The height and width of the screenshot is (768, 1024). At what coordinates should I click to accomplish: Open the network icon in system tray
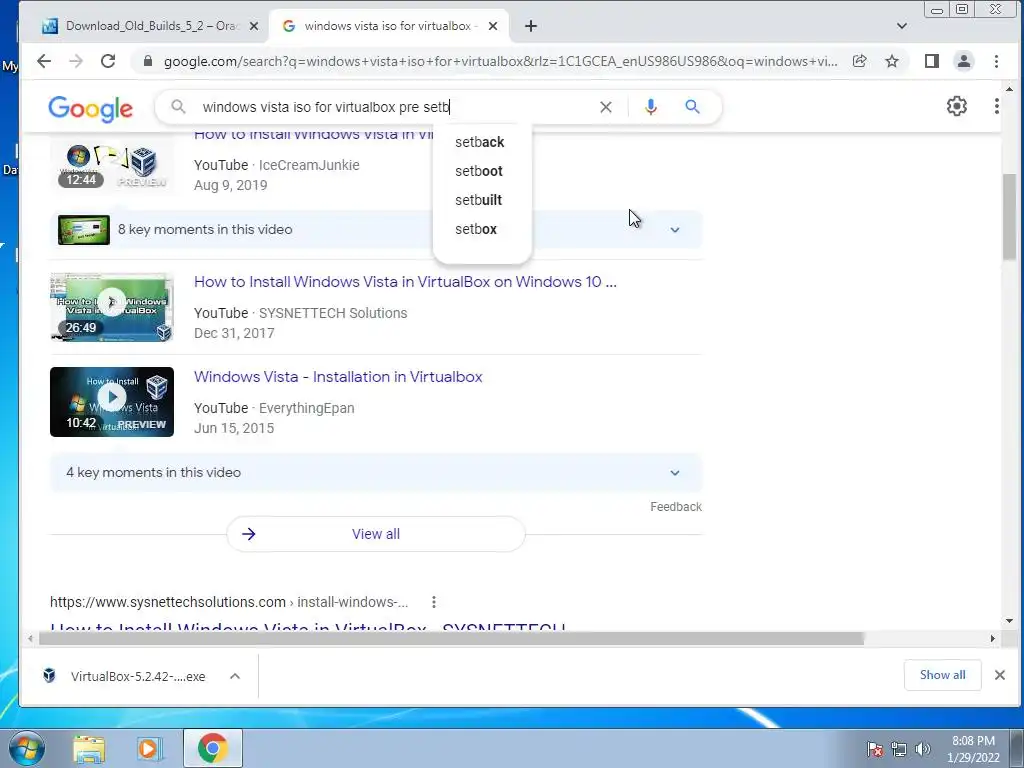click(899, 749)
